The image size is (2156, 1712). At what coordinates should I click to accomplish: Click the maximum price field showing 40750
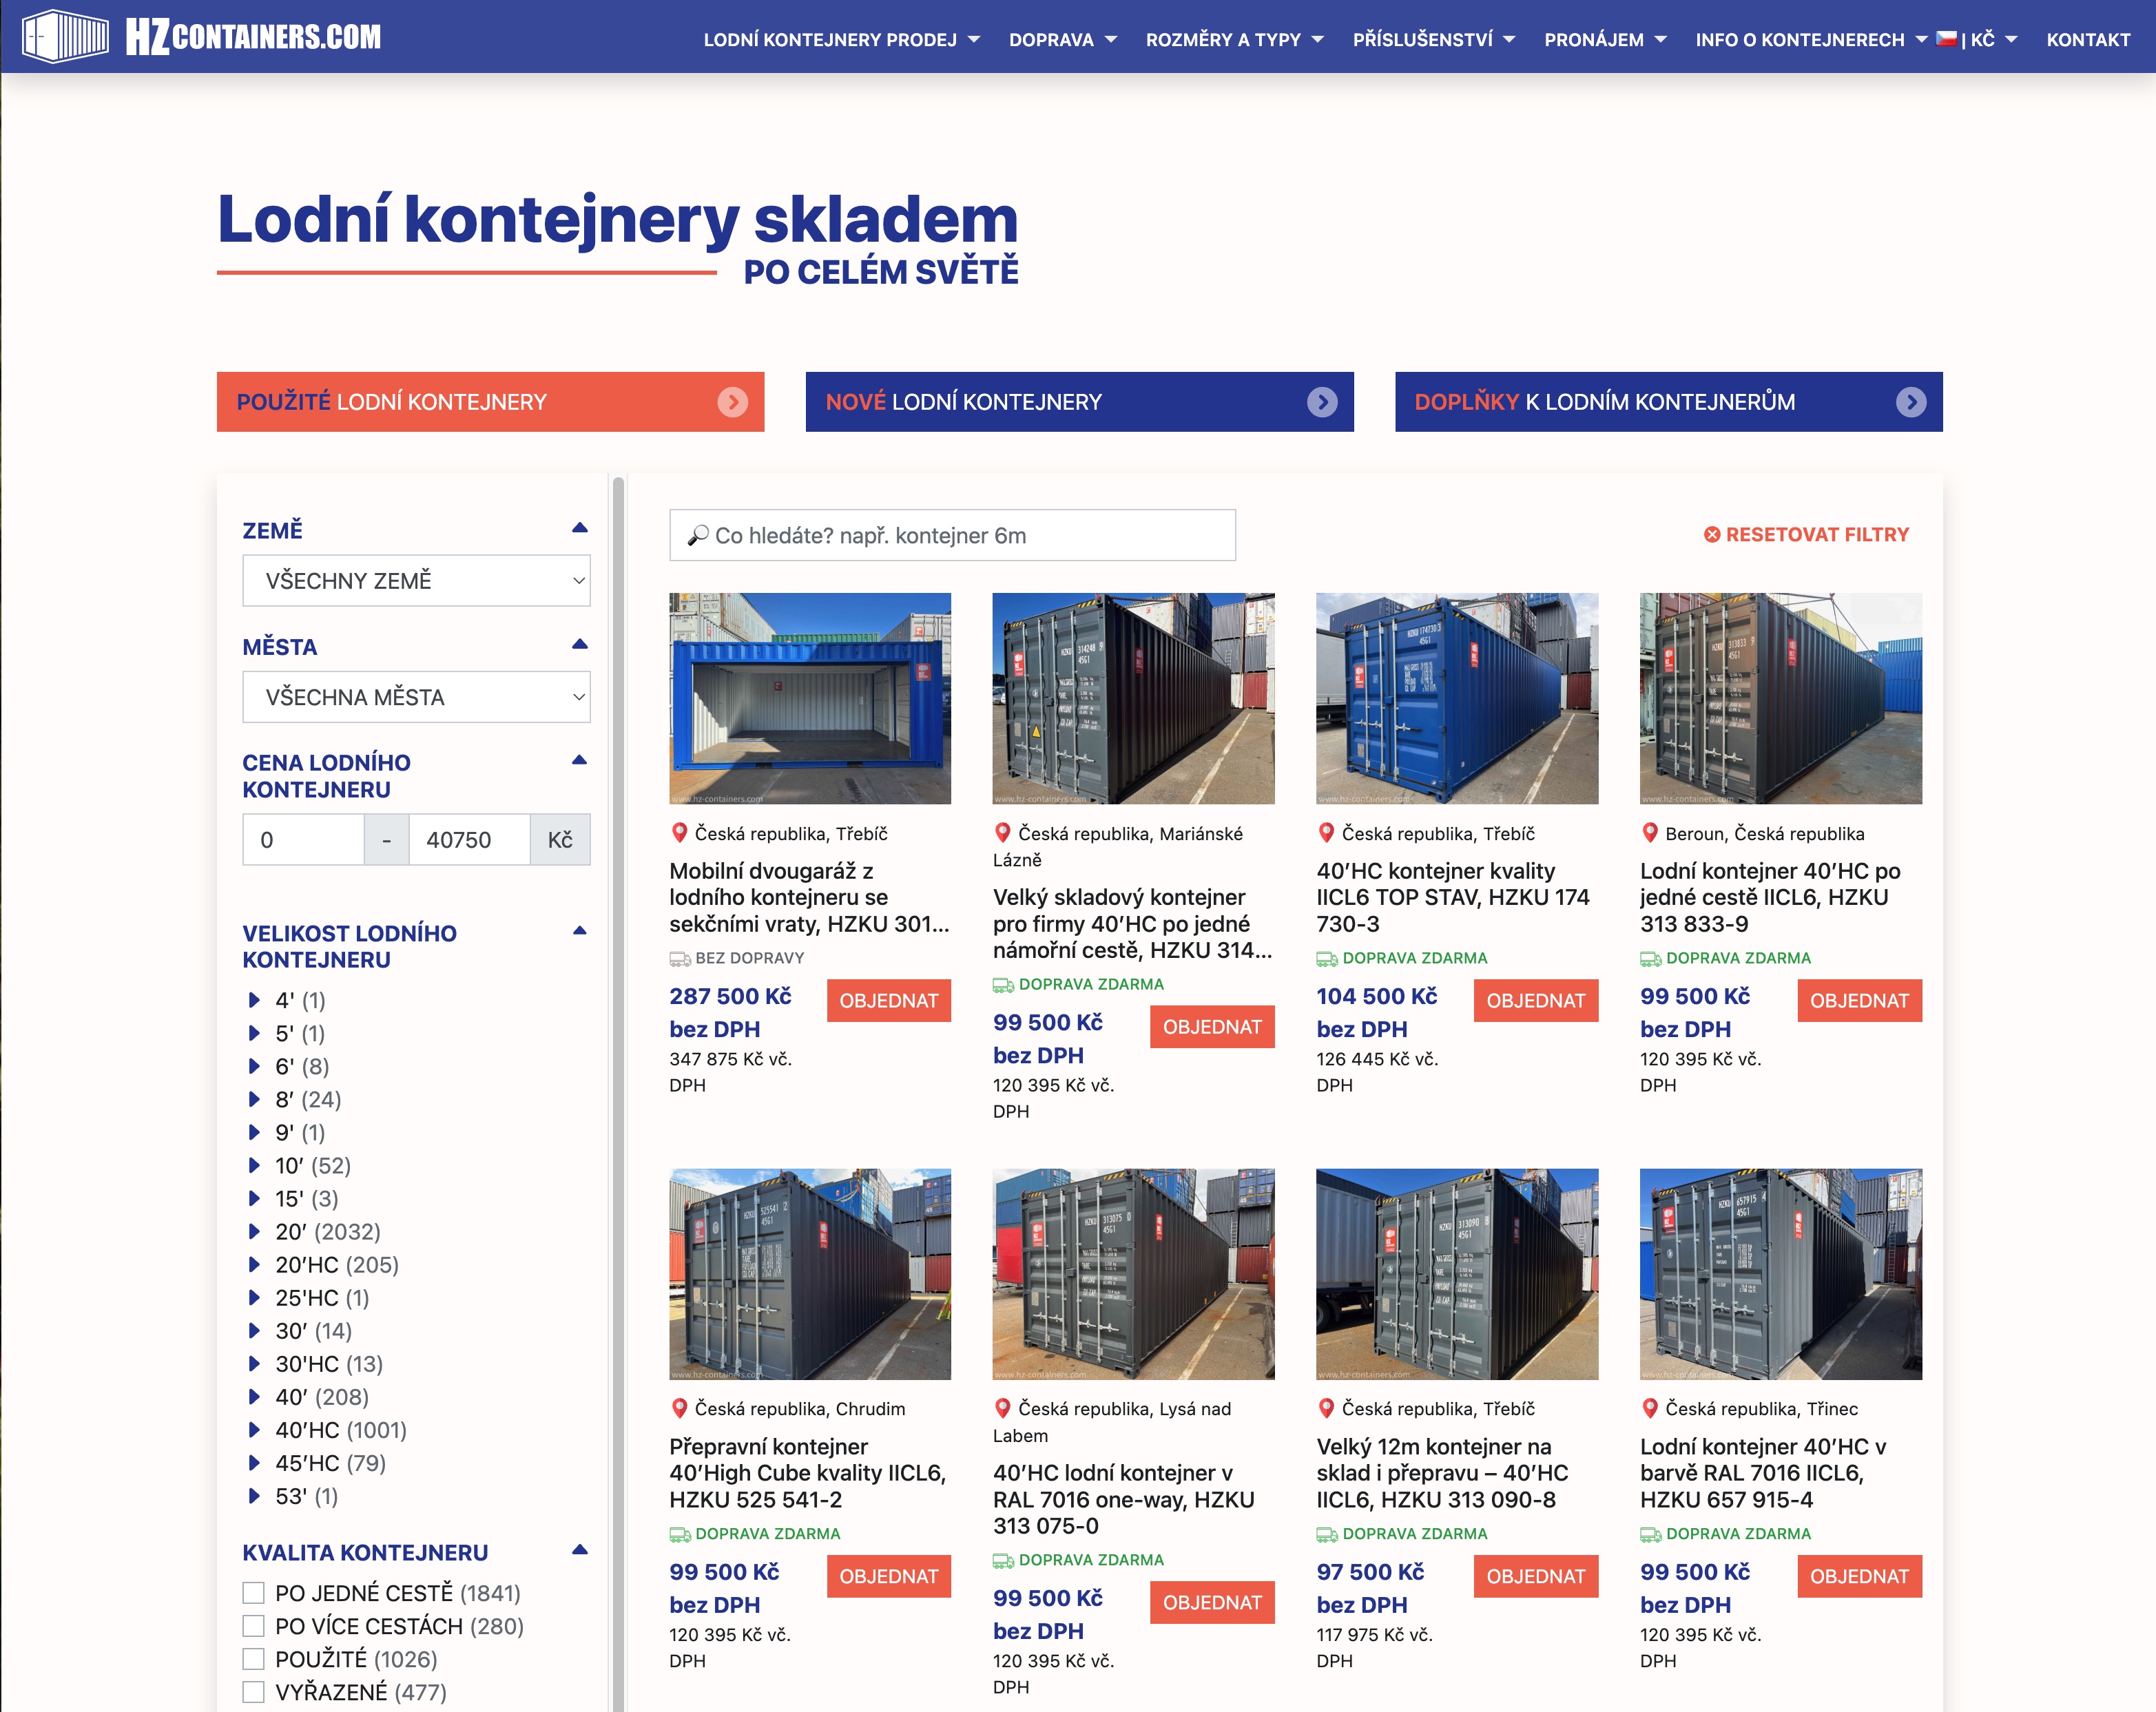click(468, 839)
